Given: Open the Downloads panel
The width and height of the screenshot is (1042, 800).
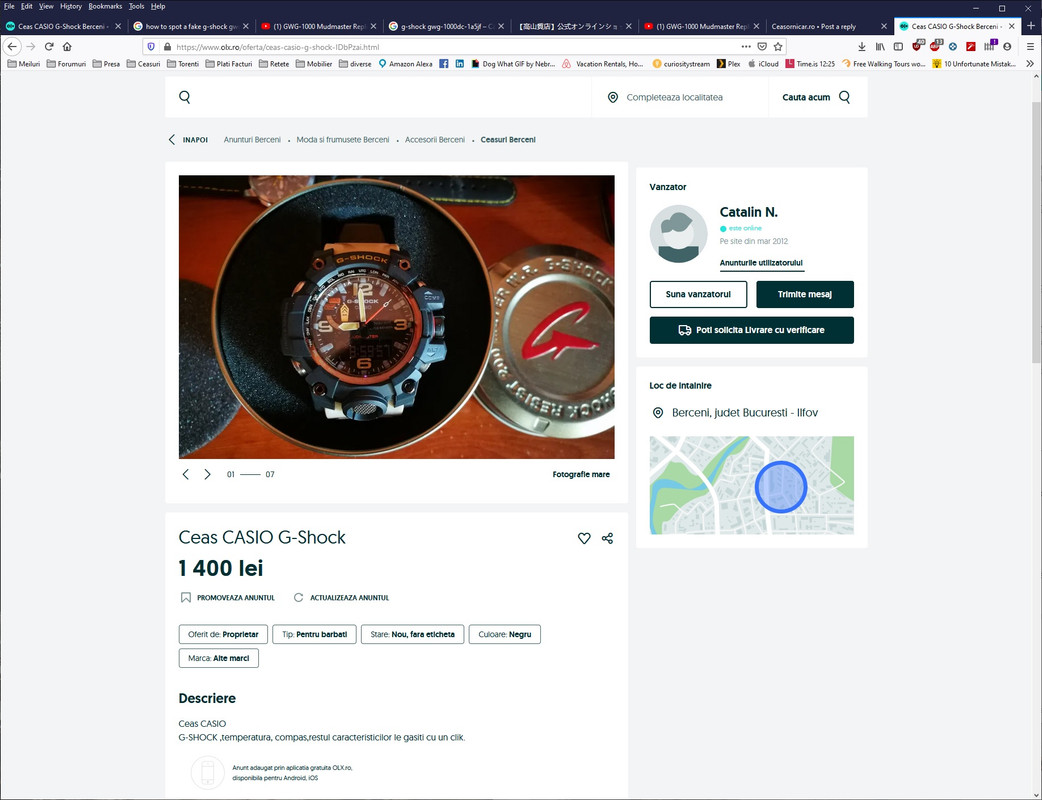Looking at the screenshot, I should (862, 47).
